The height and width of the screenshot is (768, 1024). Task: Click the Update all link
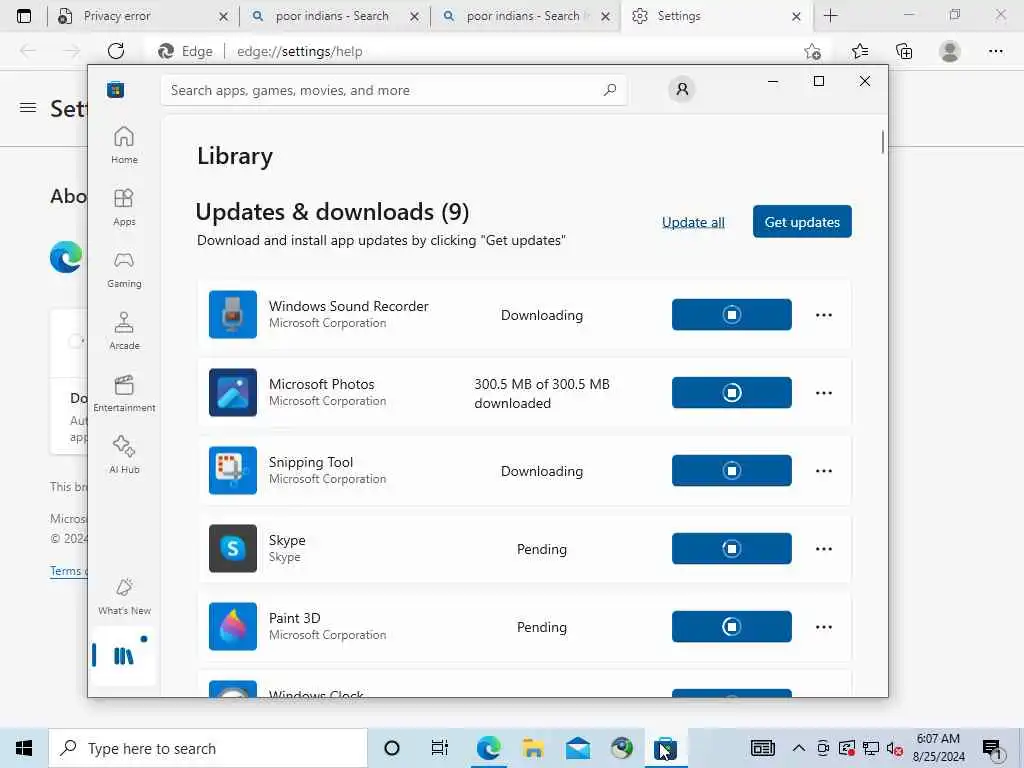tap(693, 222)
